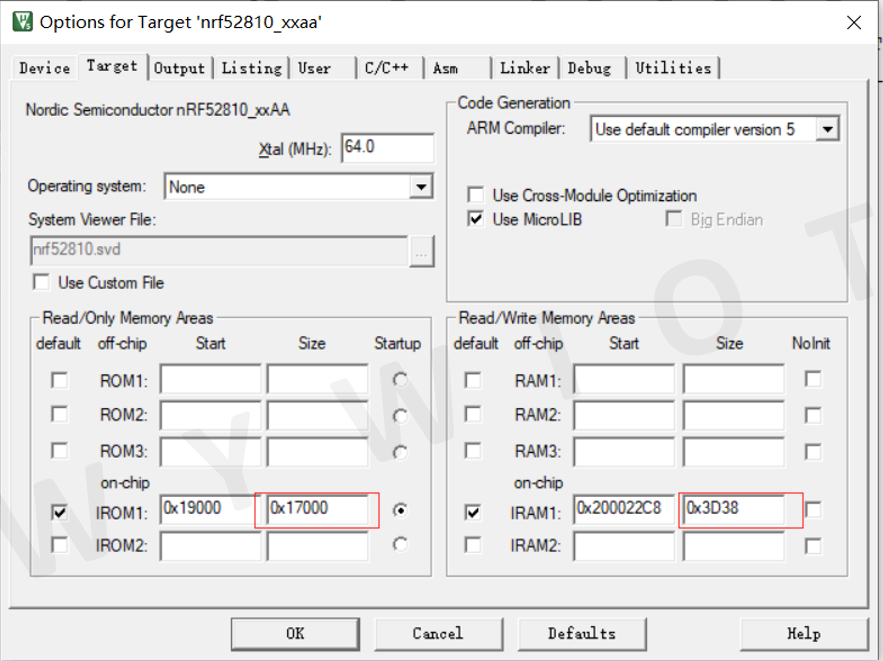The height and width of the screenshot is (661, 883).
Task: Click the RAM2 Start field
Action: (624, 416)
